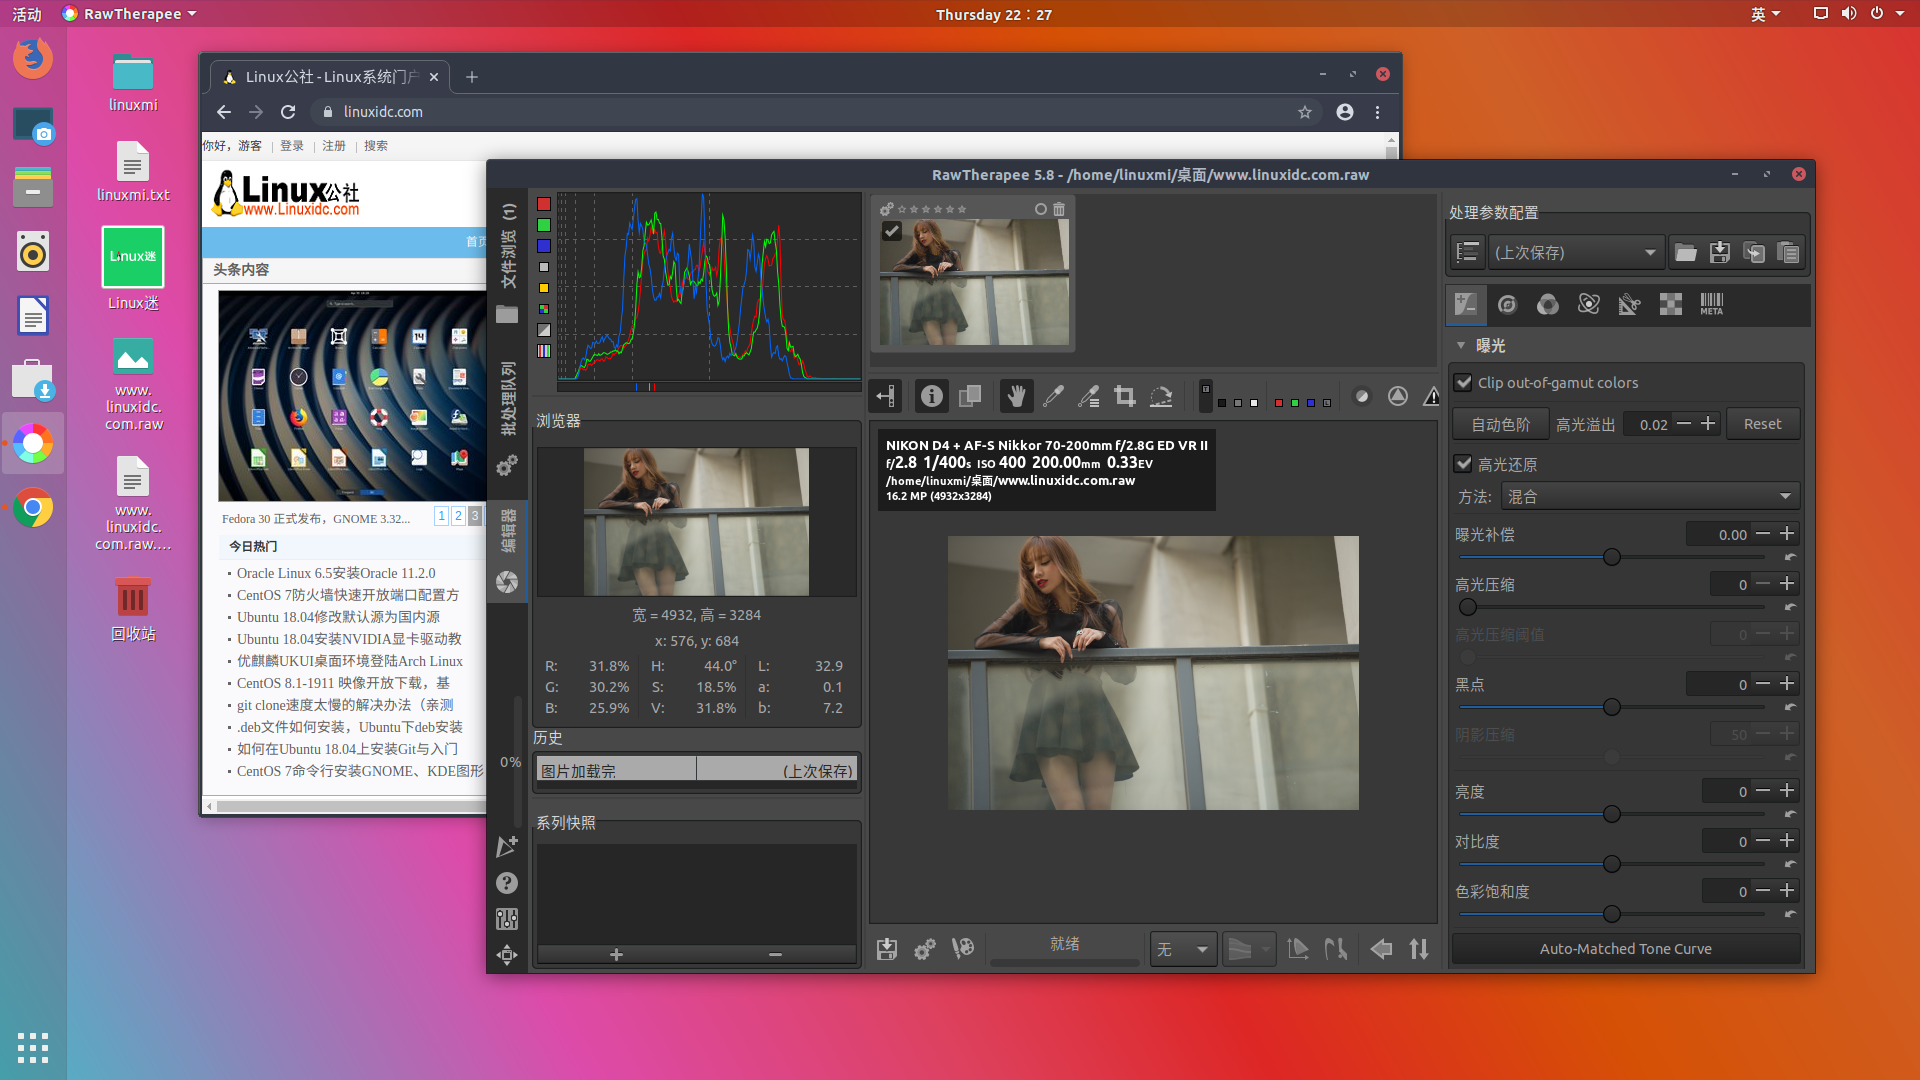
Task: Pick white balance with the spot picker
Action: (1053, 395)
